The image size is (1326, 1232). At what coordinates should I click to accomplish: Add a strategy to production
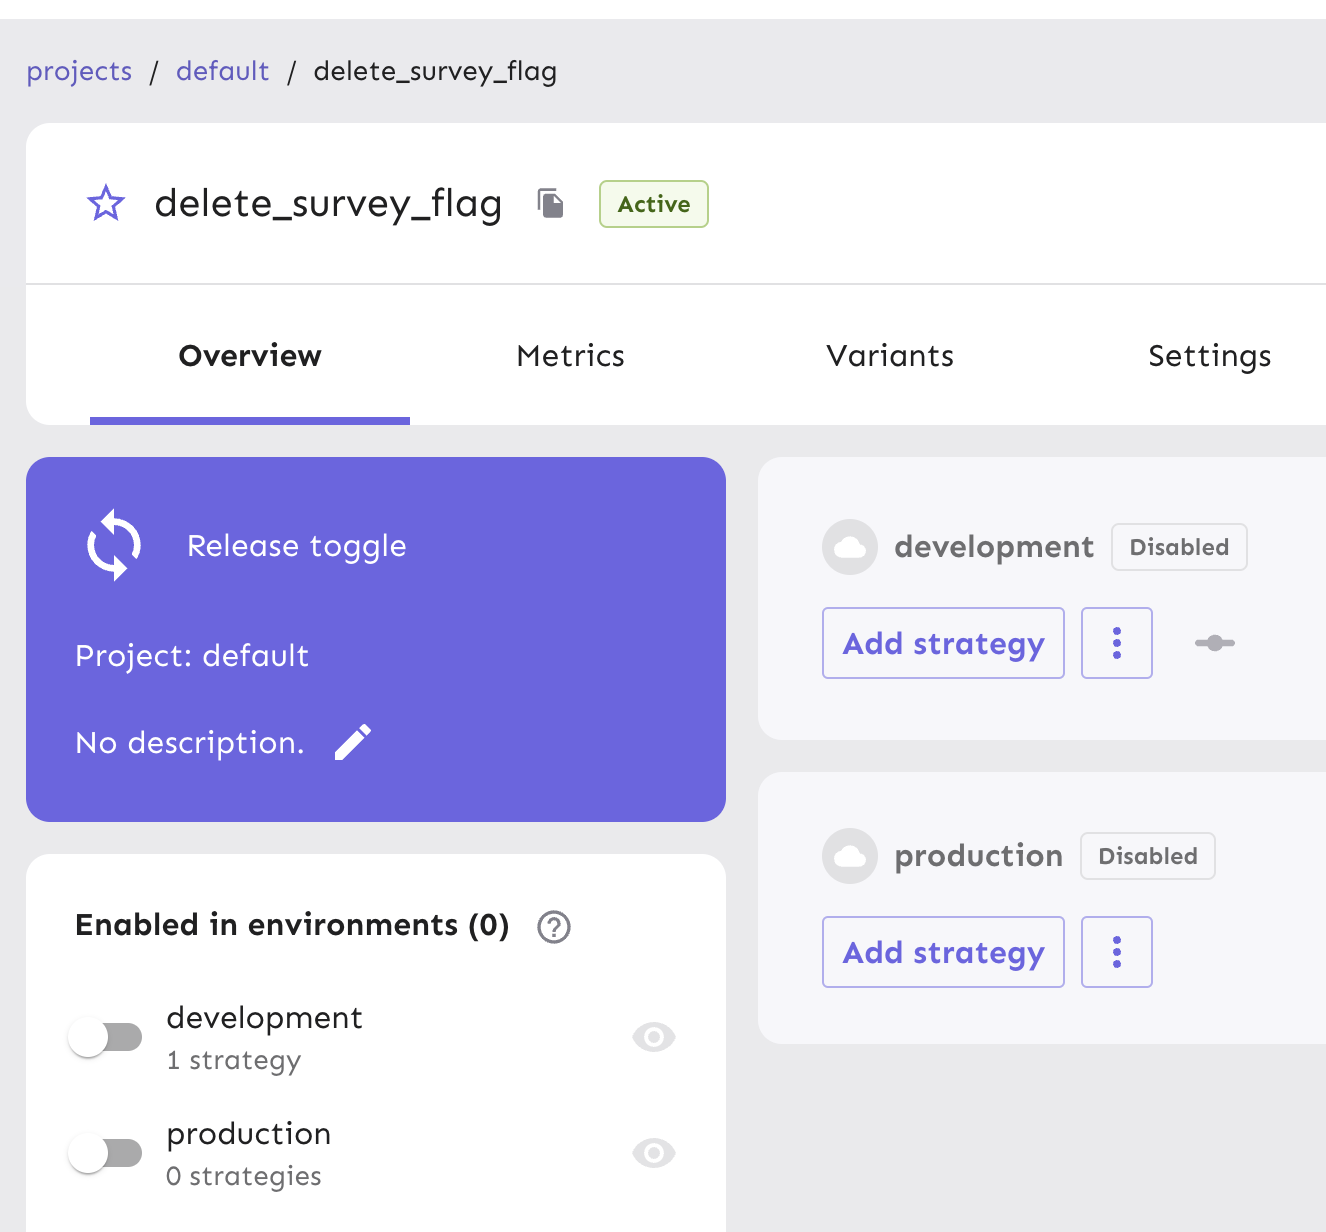(x=942, y=952)
